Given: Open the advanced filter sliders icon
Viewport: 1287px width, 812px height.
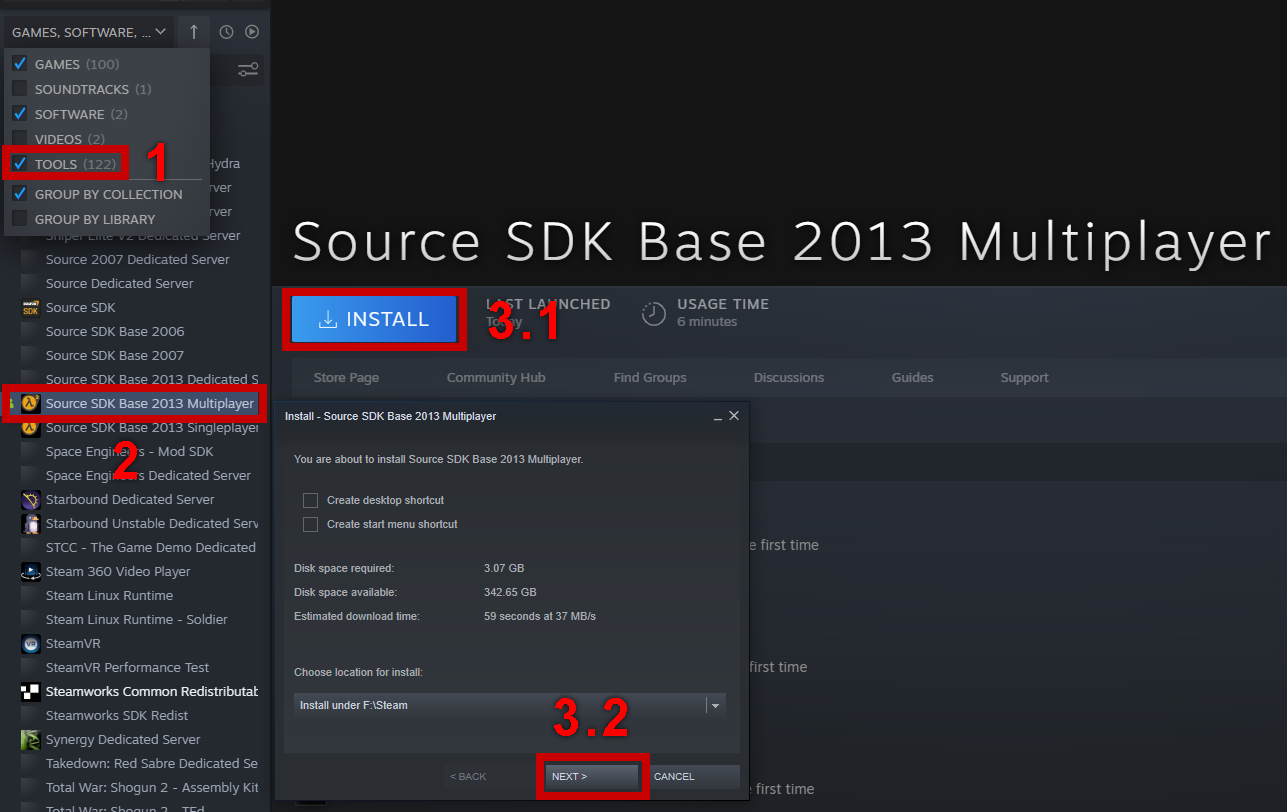Looking at the screenshot, I should 248,70.
